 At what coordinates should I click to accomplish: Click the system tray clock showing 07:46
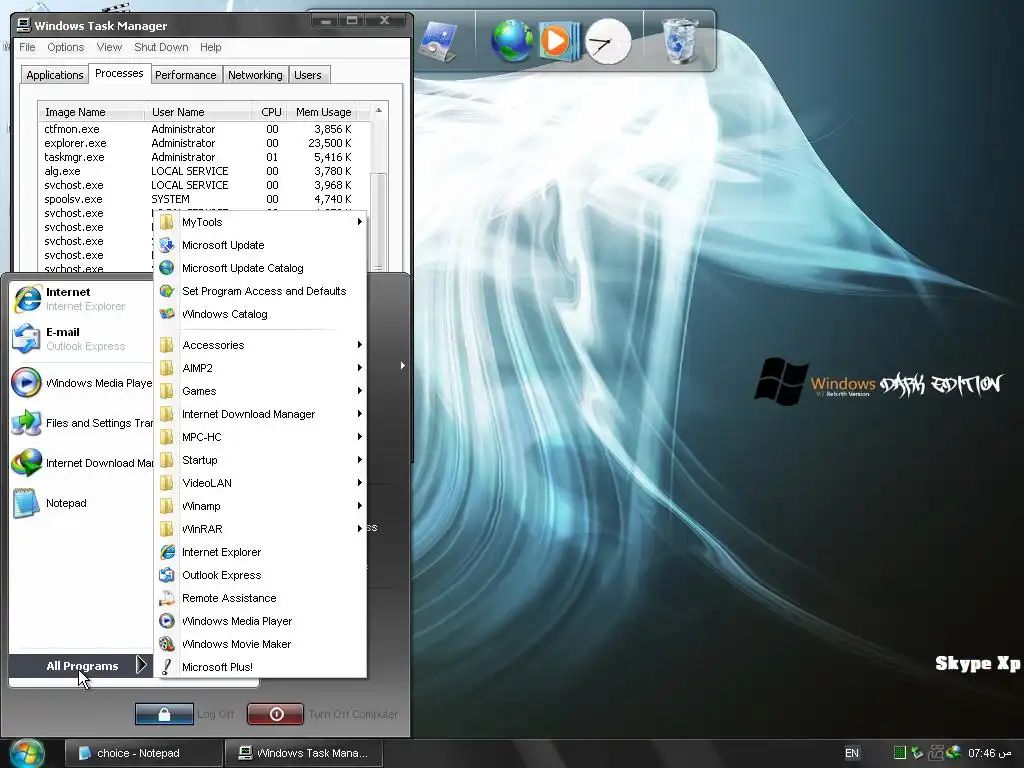(x=989, y=753)
